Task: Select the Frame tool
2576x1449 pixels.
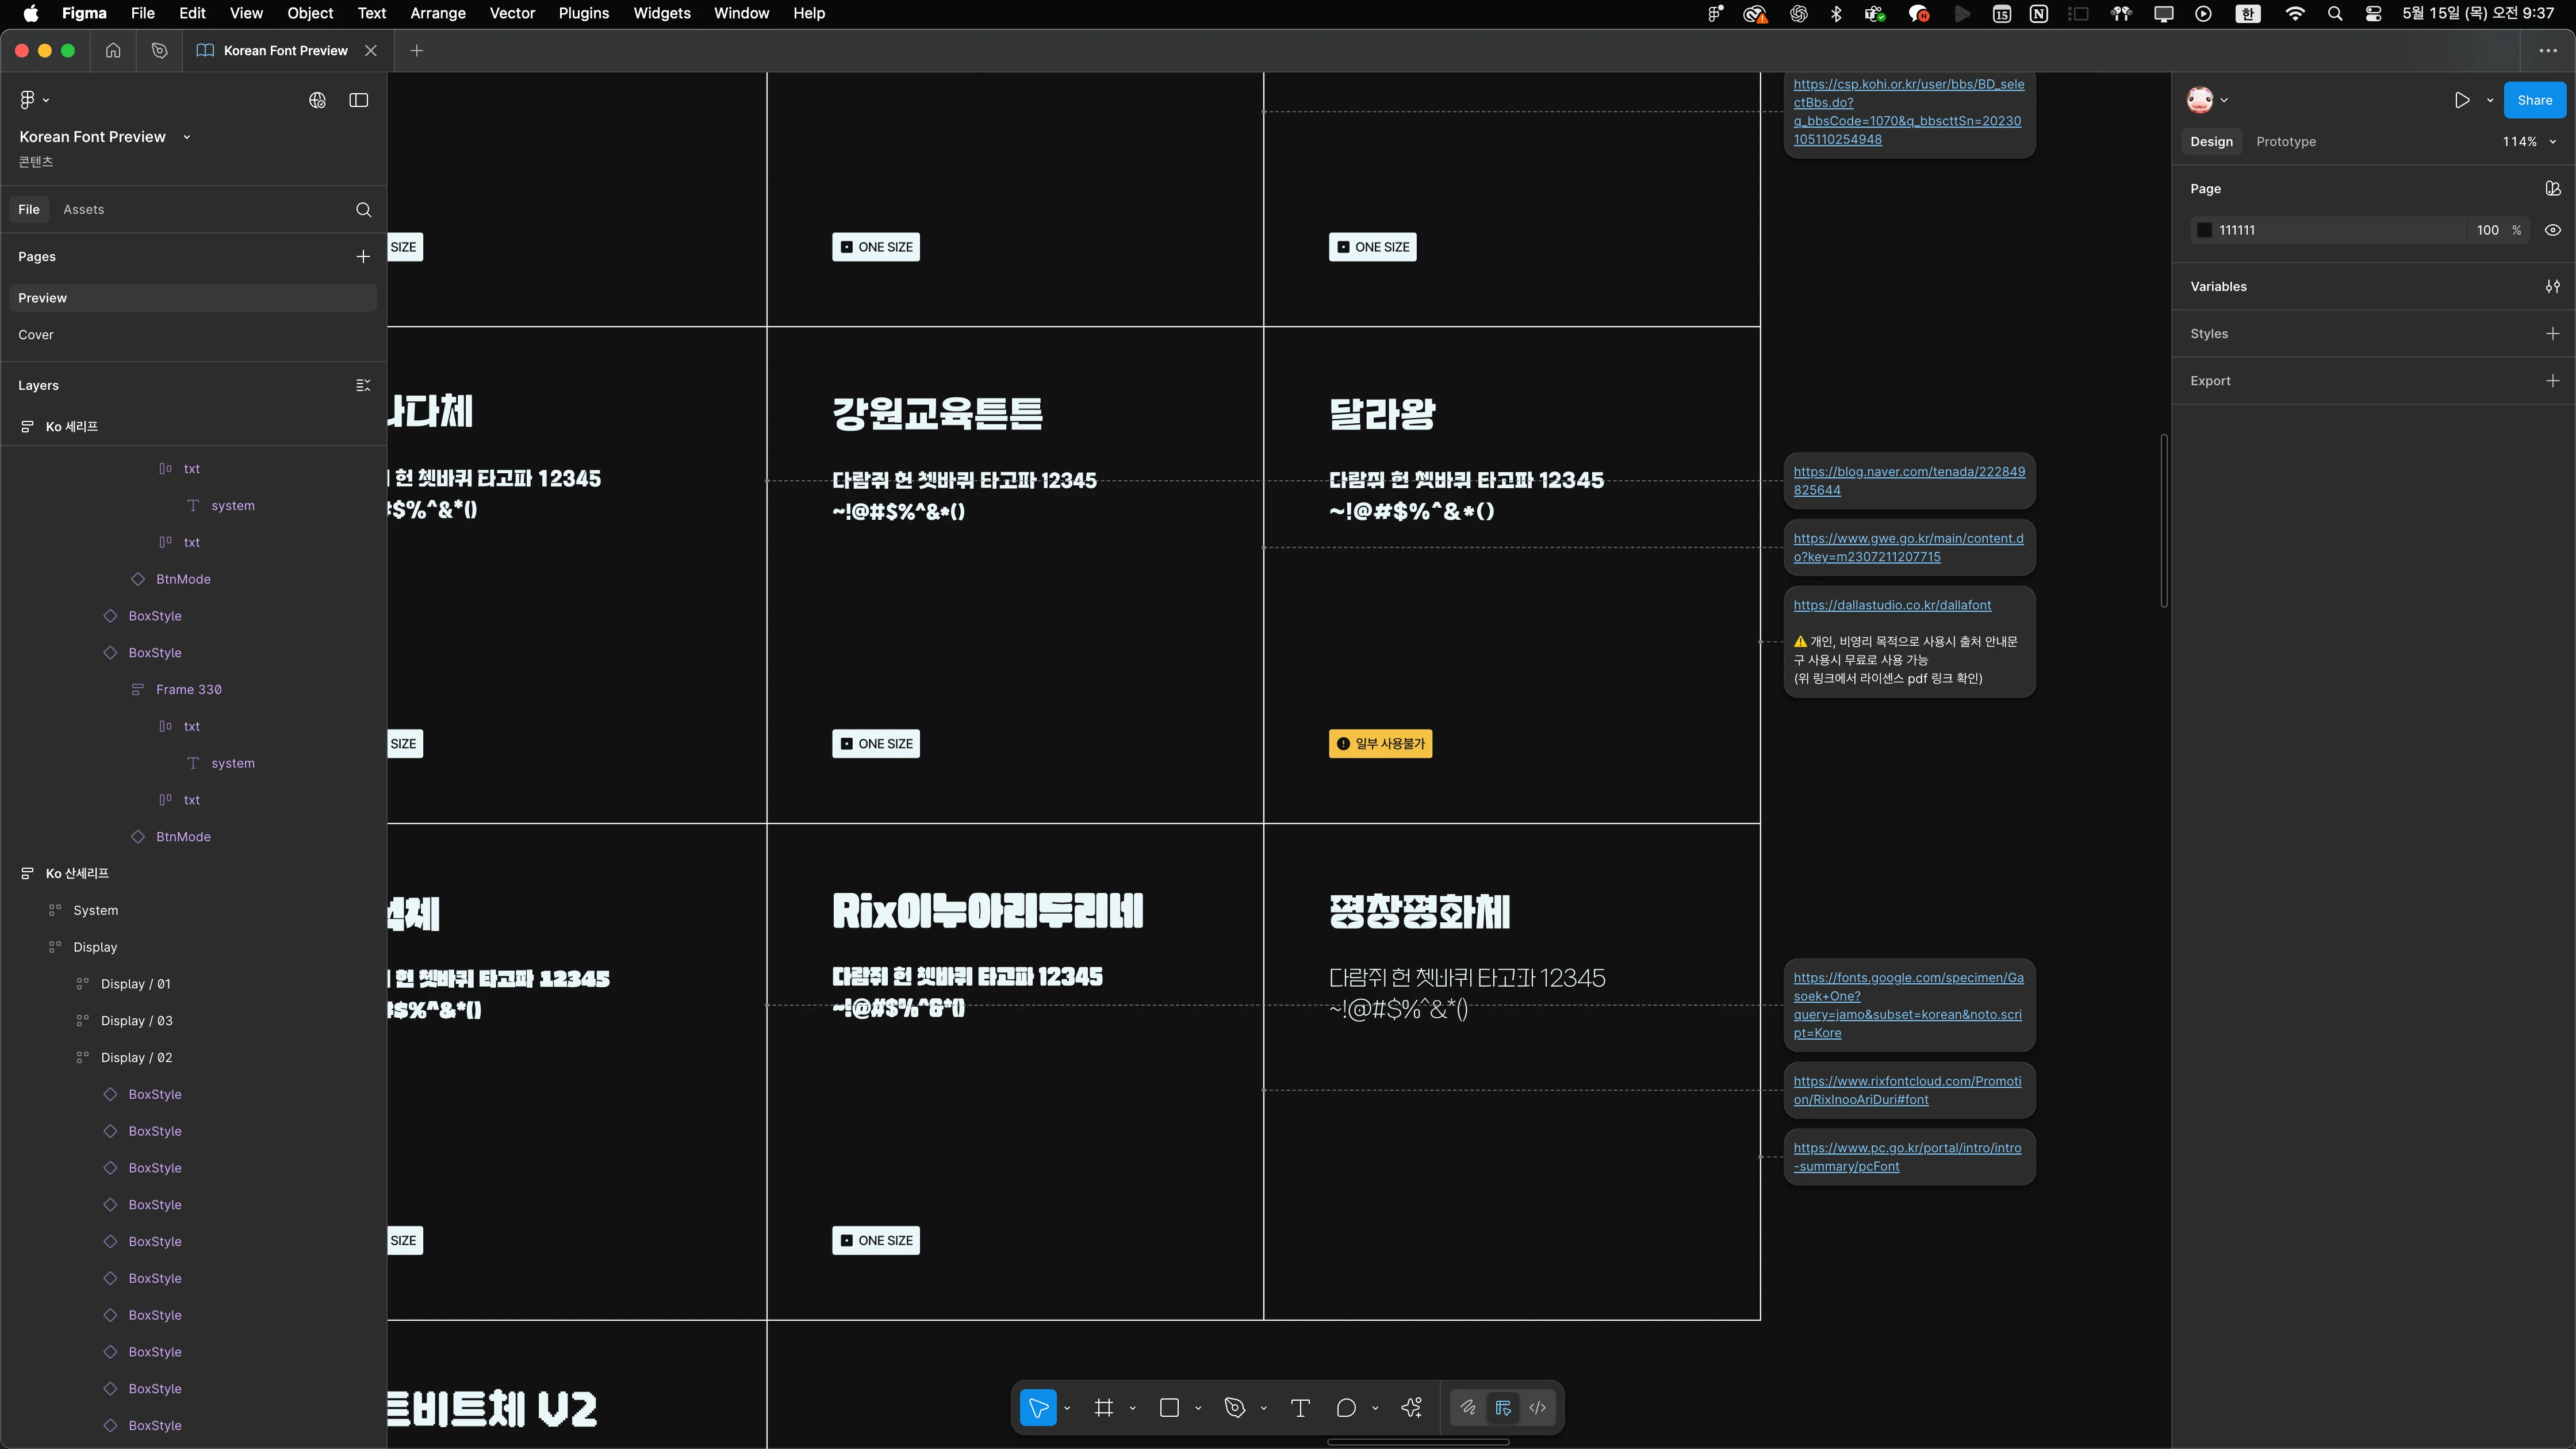Action: (x=1104, y=1408)
